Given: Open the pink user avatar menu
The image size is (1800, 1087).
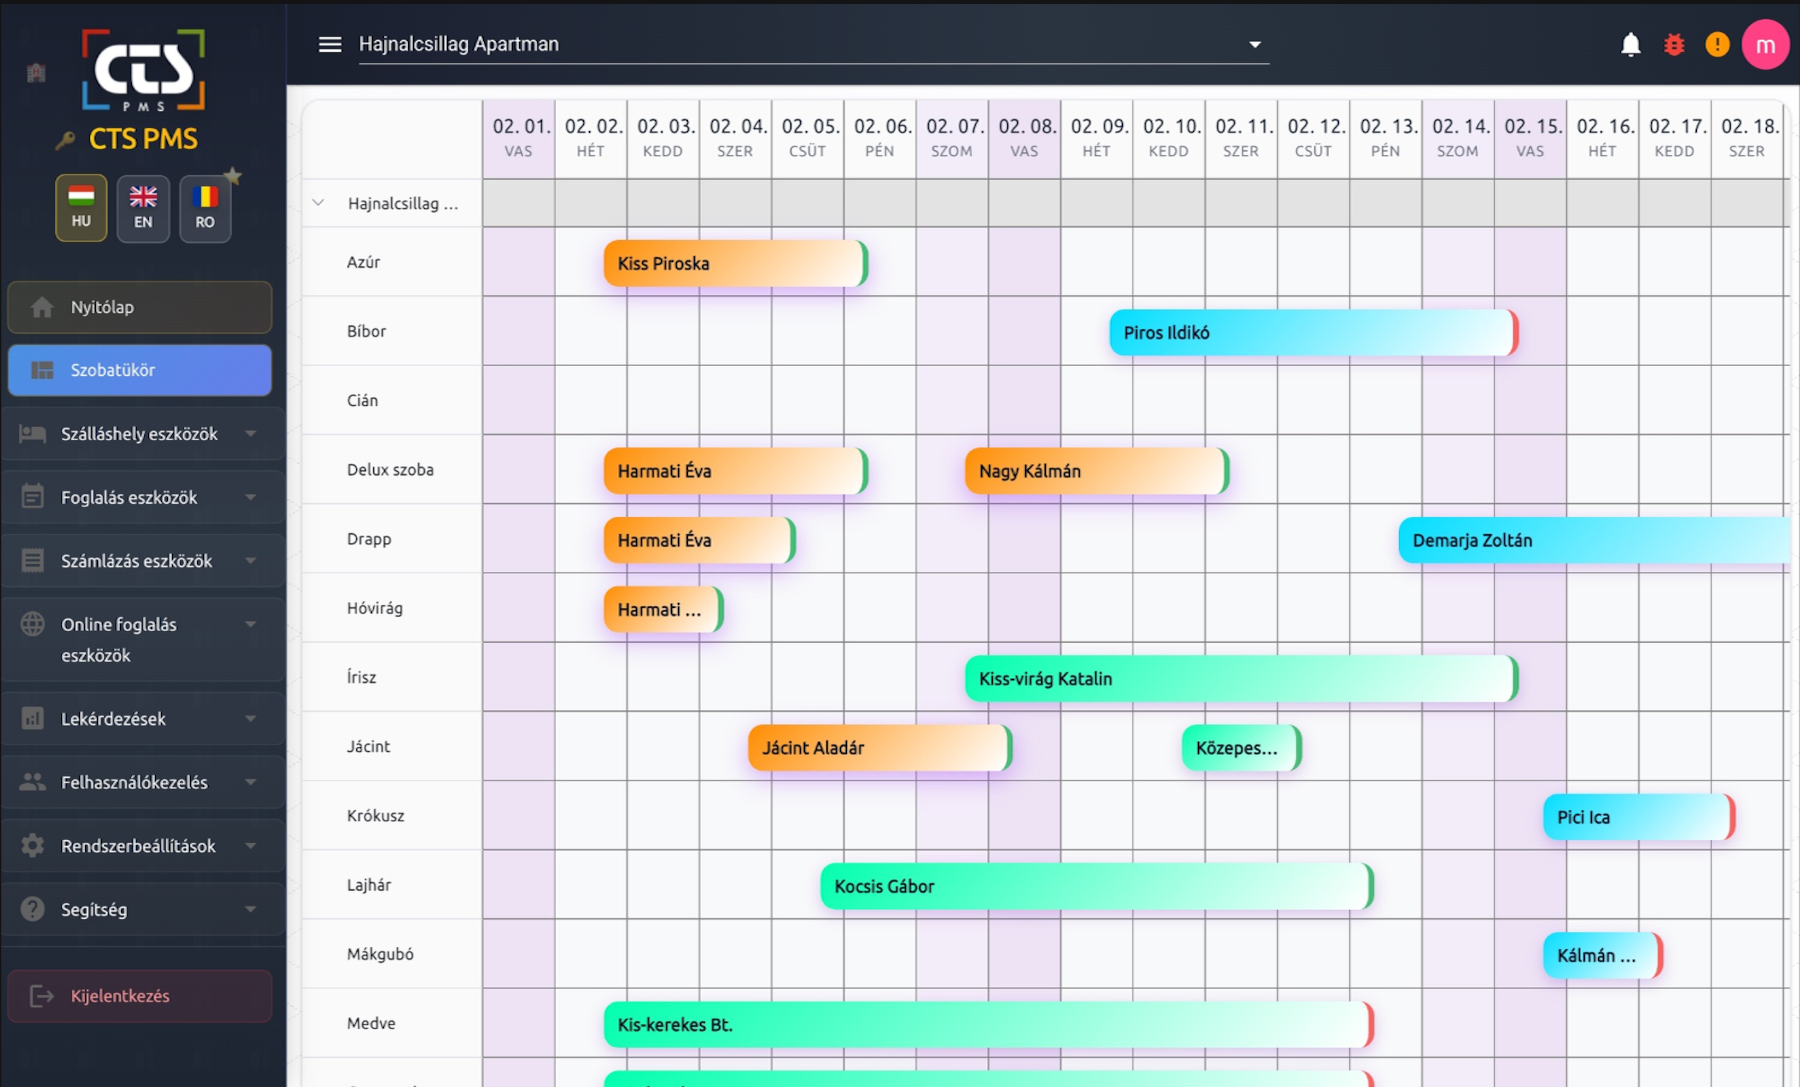Looking at the screenshot, I should pos(1765,45).
